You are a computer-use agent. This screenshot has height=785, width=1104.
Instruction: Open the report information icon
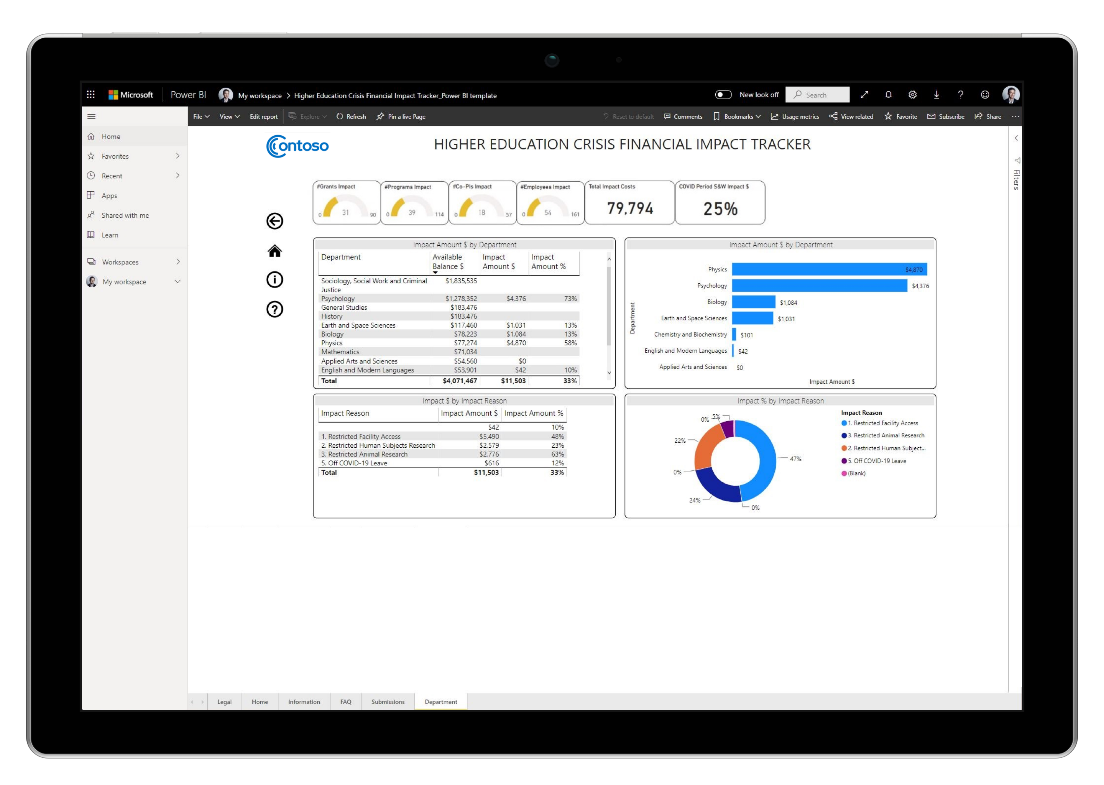point(274,280)
